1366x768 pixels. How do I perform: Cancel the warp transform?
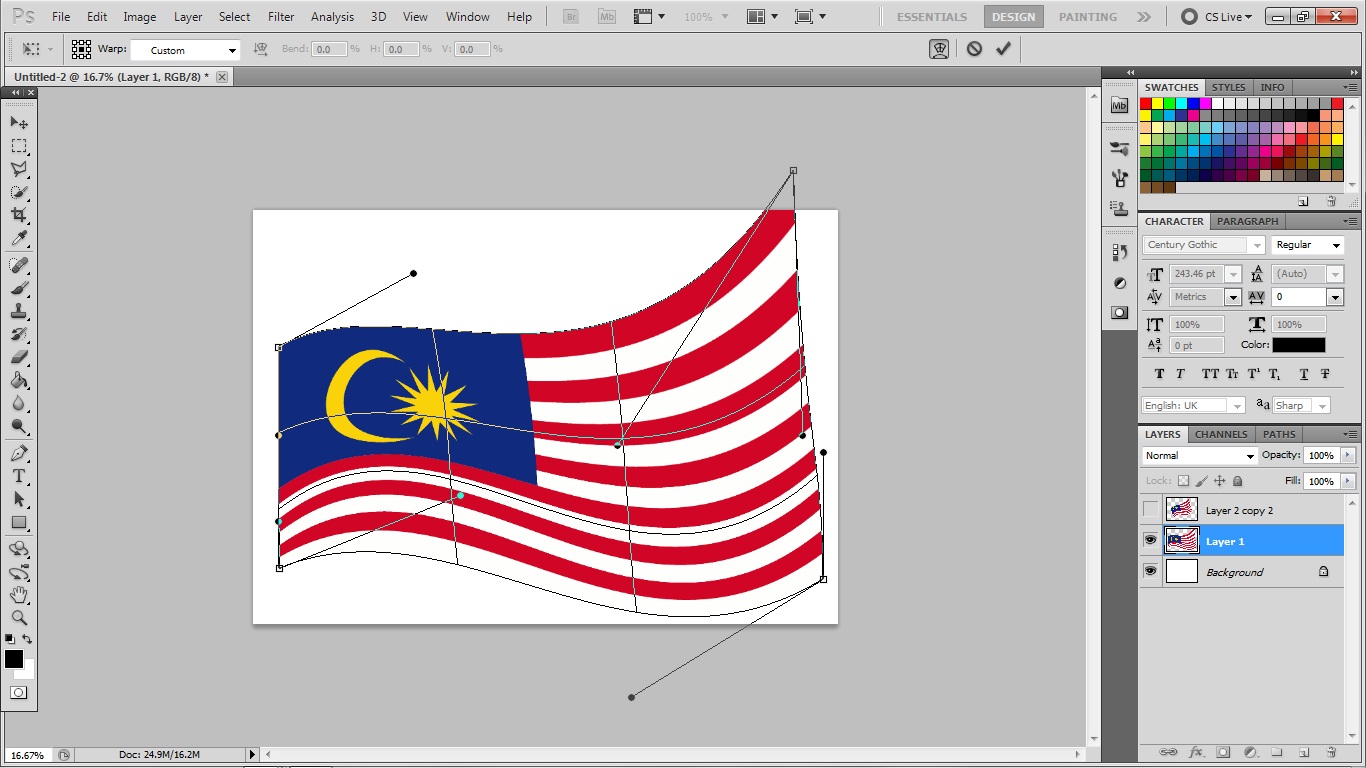(974, 48)
